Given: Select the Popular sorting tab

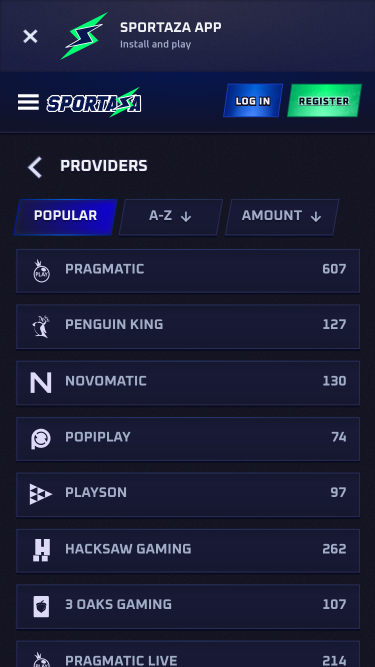Looking at the screenshot, I should pos(65,217).
